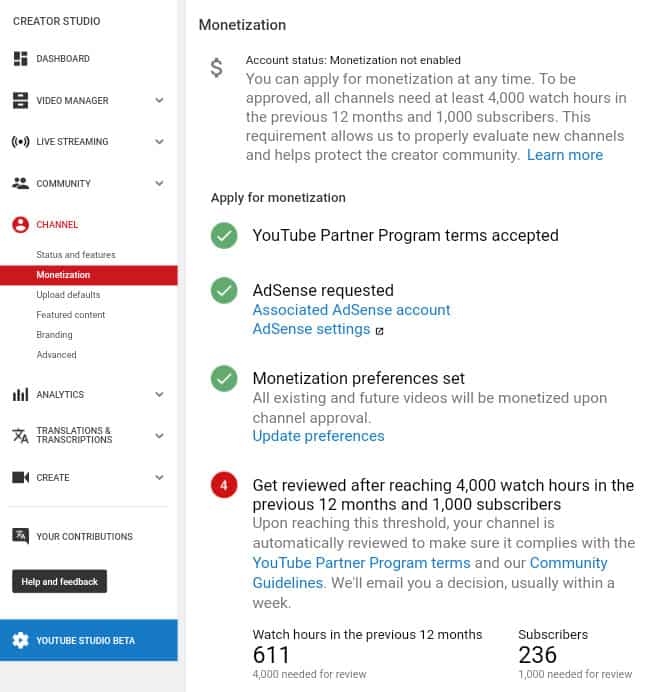Click green checkmark beside Partner Program terms
The image size is (660, 692).
point(224,236)
